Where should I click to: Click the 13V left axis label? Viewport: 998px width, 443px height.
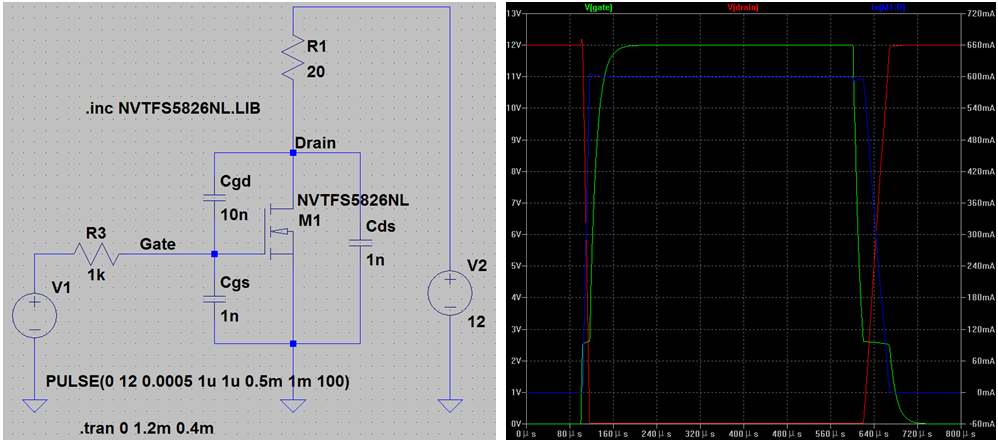coord(514,13)
